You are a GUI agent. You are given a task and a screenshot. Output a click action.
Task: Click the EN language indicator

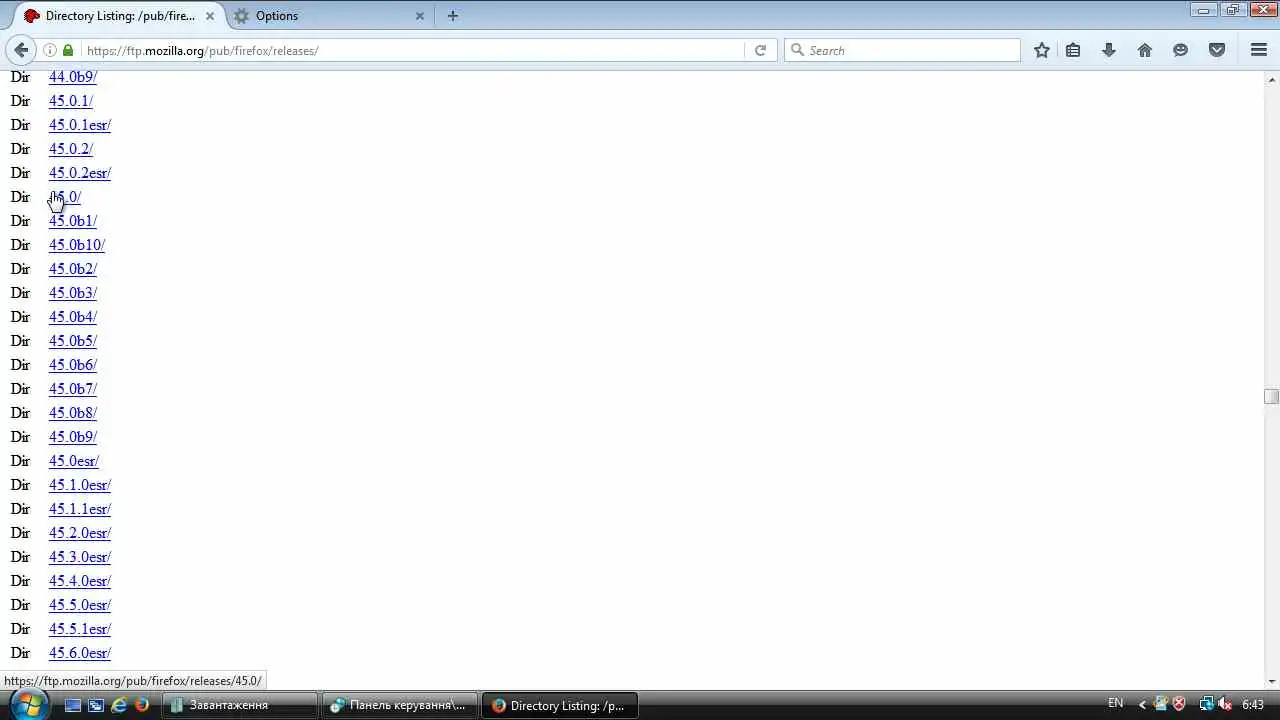(1116, 704)
